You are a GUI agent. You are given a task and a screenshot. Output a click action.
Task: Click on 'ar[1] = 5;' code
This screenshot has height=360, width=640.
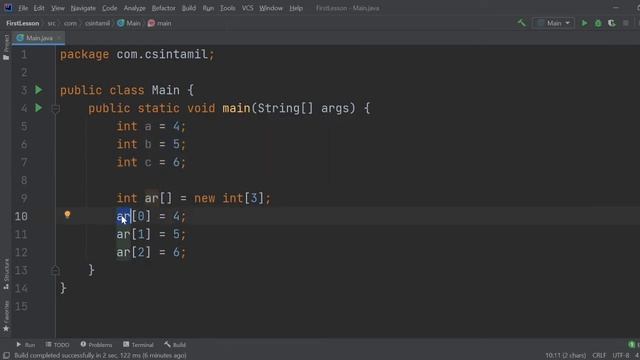tap(151, 234)
